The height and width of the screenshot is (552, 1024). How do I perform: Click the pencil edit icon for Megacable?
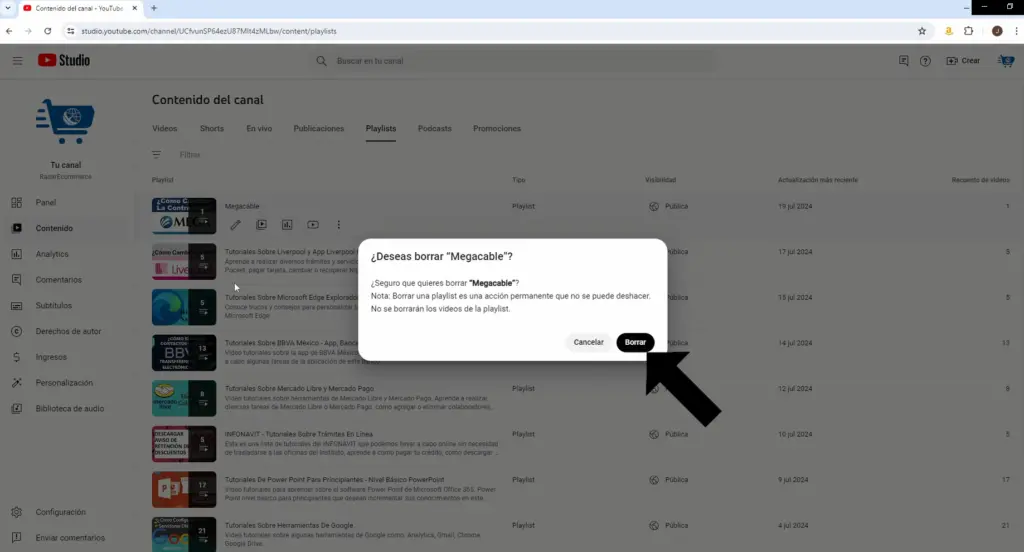coord(235,225)
